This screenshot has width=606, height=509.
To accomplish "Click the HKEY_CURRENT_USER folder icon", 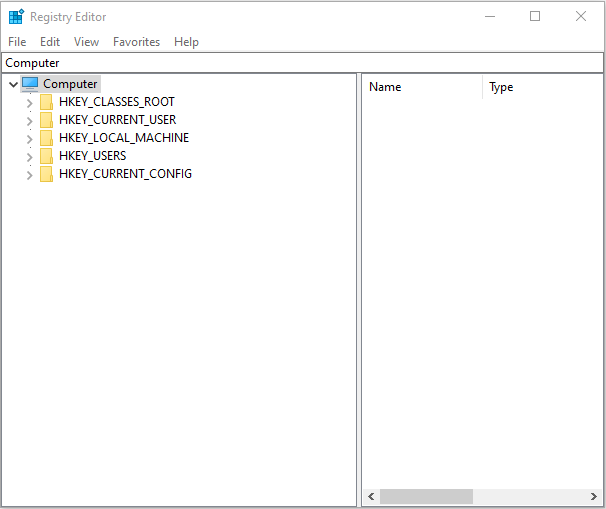I will pos(46,120).
